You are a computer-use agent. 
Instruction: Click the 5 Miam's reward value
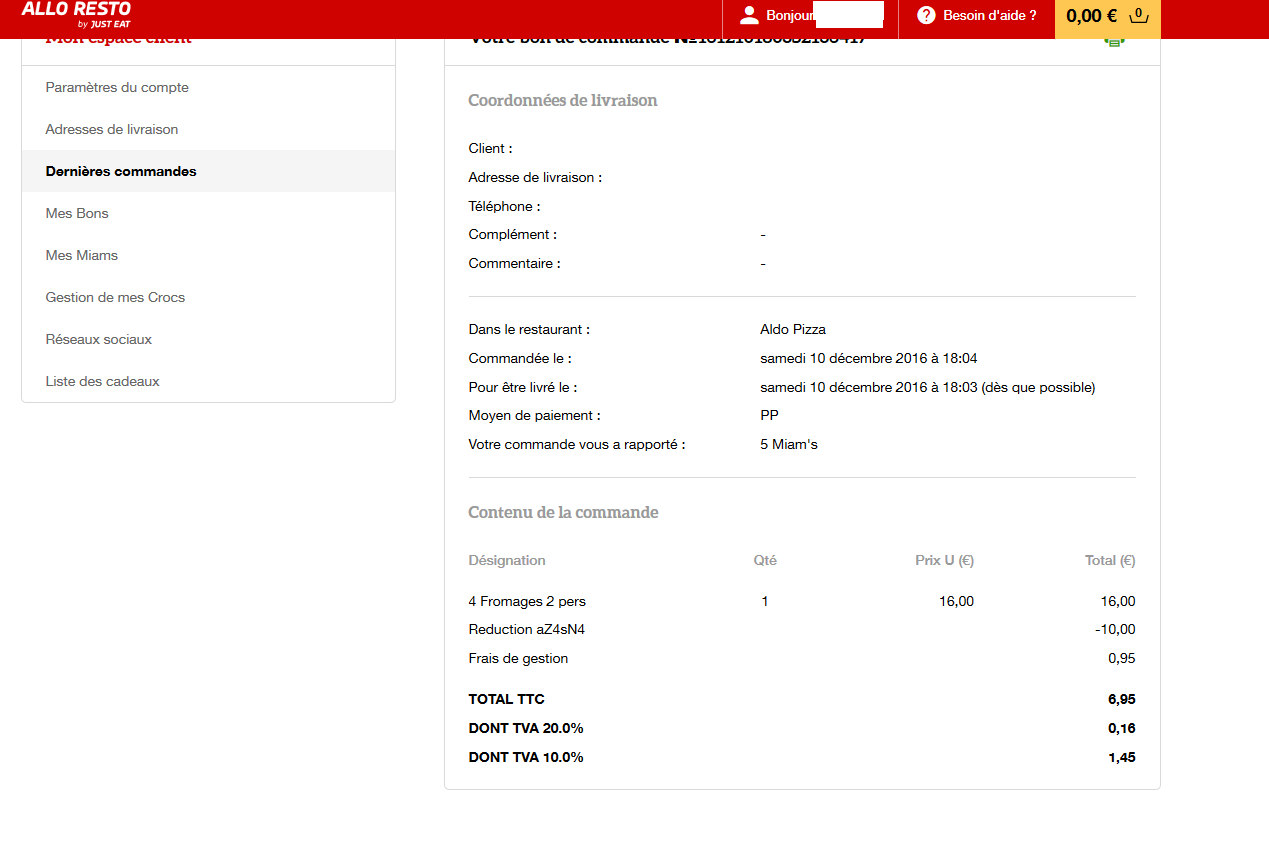point(789,445)
